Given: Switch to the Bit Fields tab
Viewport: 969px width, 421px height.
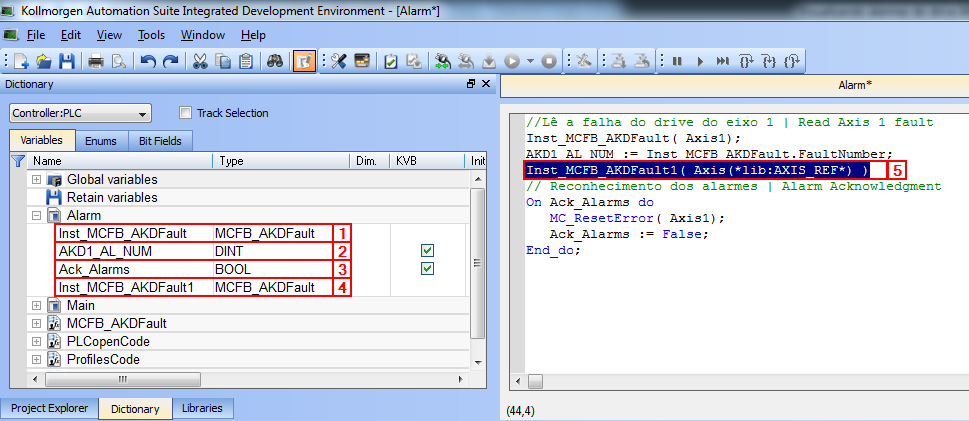Looking at the screenshot, I should point(160,141).
